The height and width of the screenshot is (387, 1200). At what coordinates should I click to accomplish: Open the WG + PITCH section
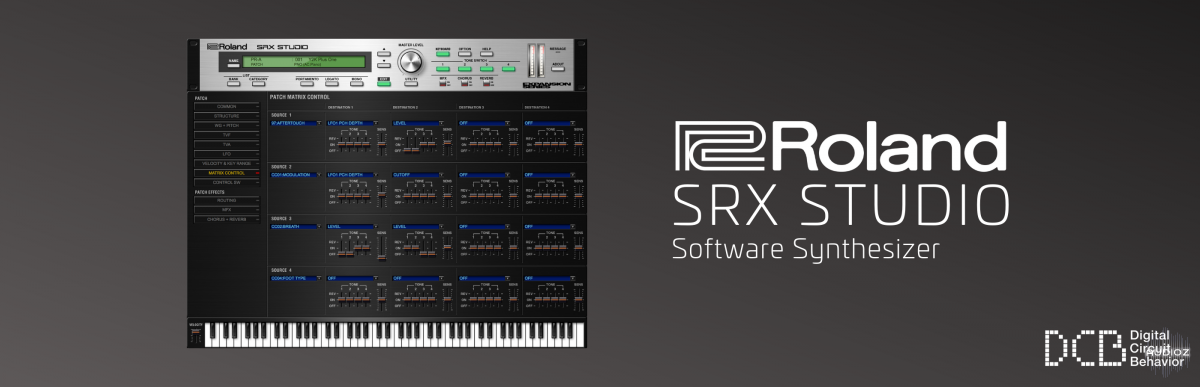[228, 126]
